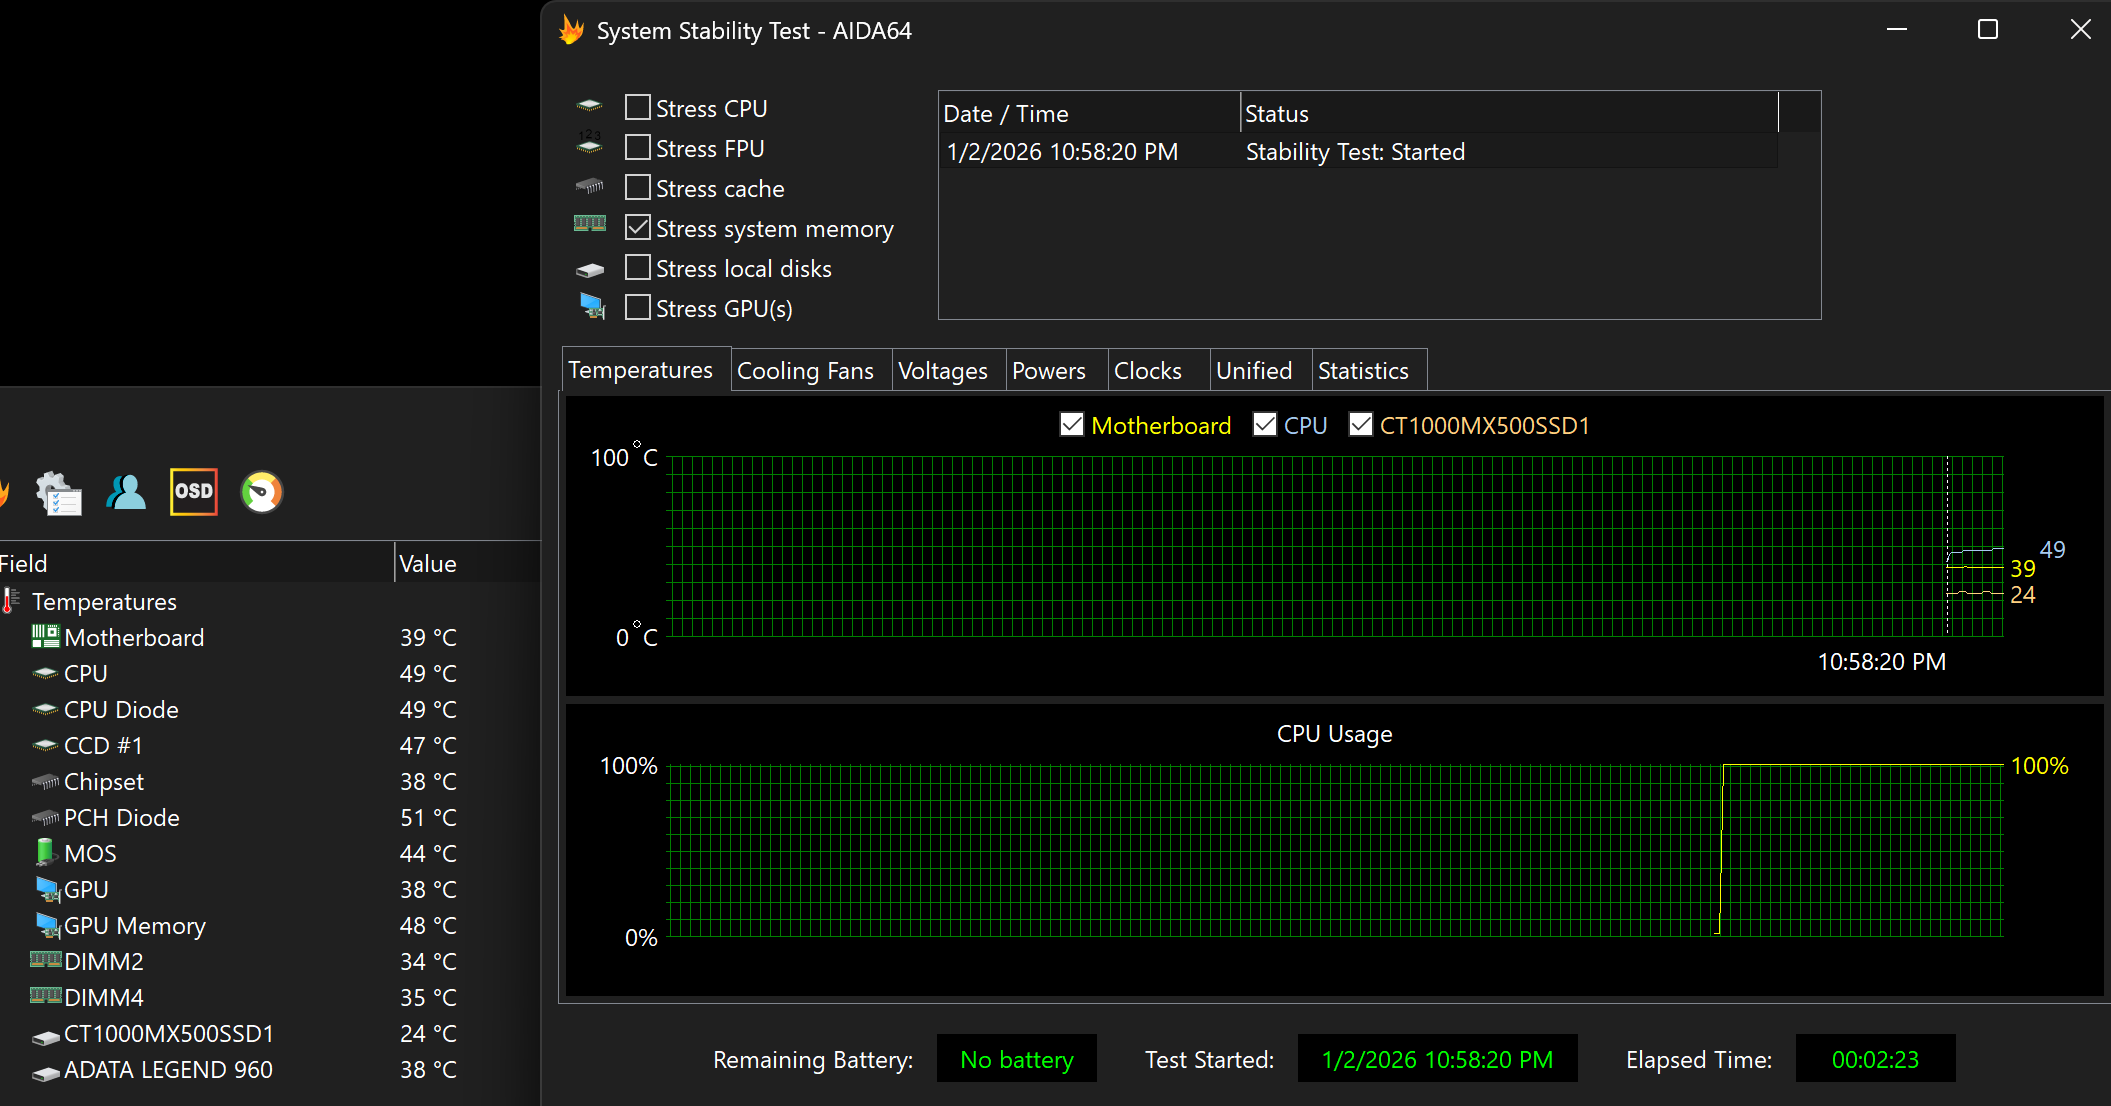Hide the Motherboard temperature graph line

(1071, 425)
